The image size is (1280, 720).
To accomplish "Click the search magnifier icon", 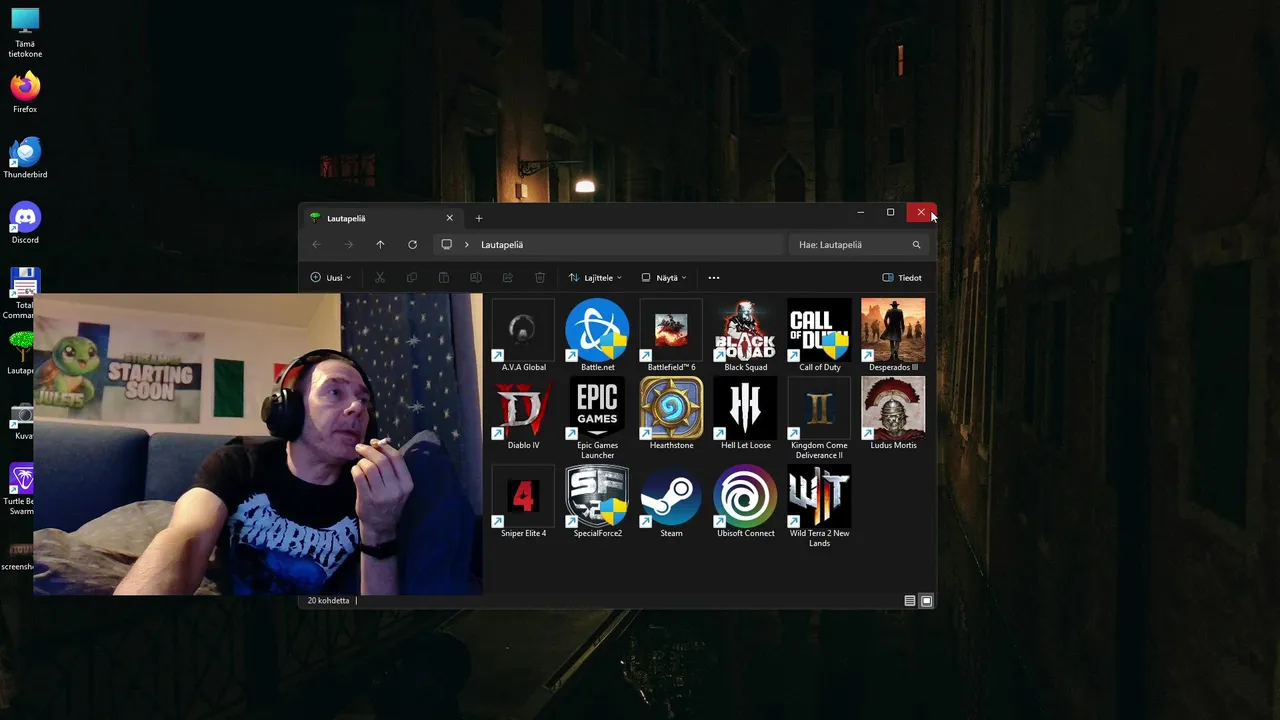I will (x=916, y=244).
